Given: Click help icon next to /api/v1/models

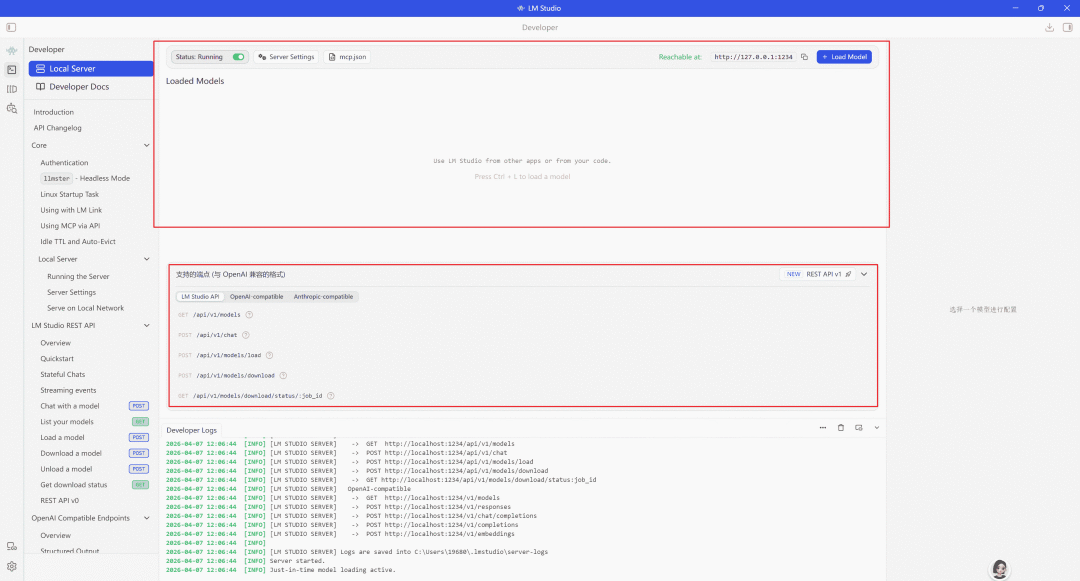Looking at the screenshot, I should tap(249, 315).
